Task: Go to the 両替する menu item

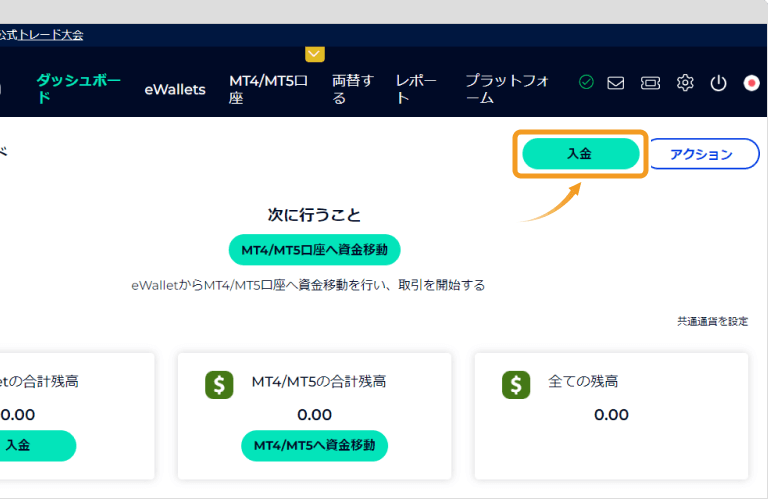Action: pyautogui.click(x=352, y=89)
